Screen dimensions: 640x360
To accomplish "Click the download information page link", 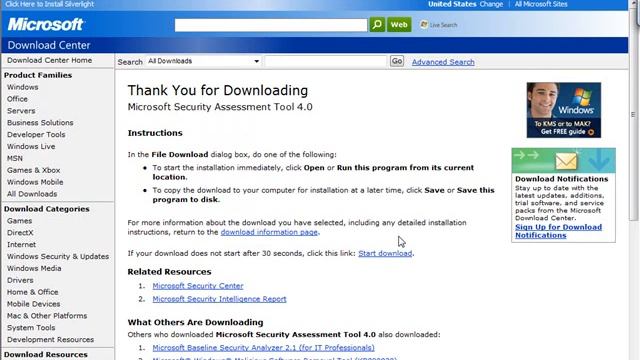I will (269, 232).
